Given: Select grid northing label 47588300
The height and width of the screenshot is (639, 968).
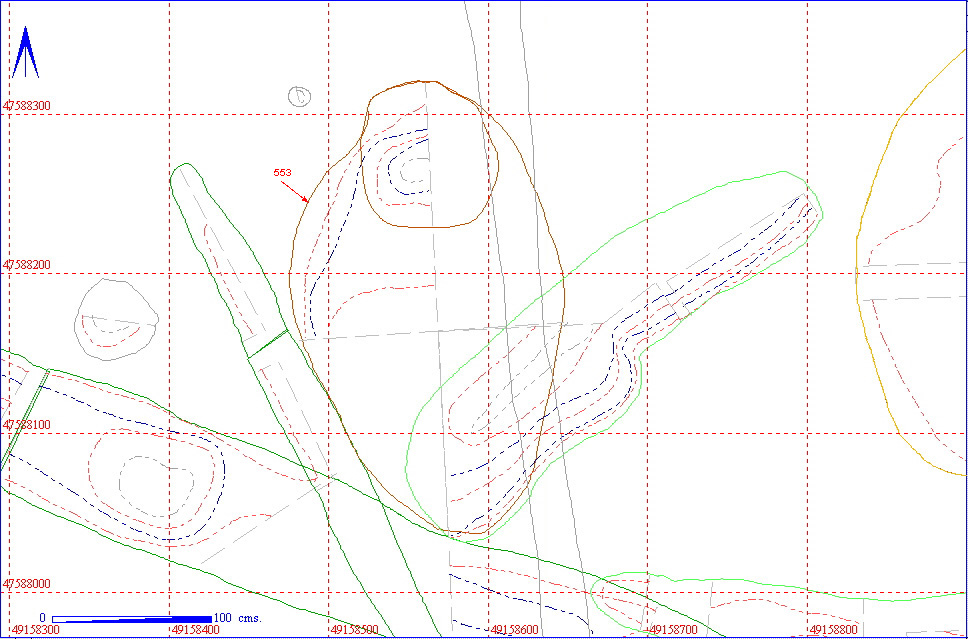Looking at the screenshot, I should click(x=27, y=106).
